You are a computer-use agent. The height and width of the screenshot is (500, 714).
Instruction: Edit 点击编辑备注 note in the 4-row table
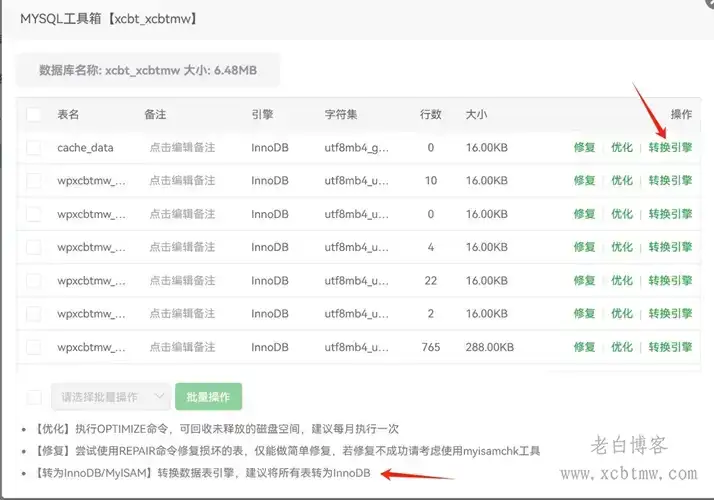pyautogui.click(x=182, y=247)
